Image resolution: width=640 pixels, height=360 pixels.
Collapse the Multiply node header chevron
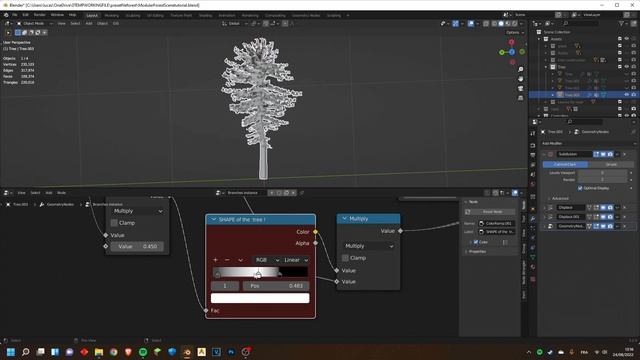[344, 219]
